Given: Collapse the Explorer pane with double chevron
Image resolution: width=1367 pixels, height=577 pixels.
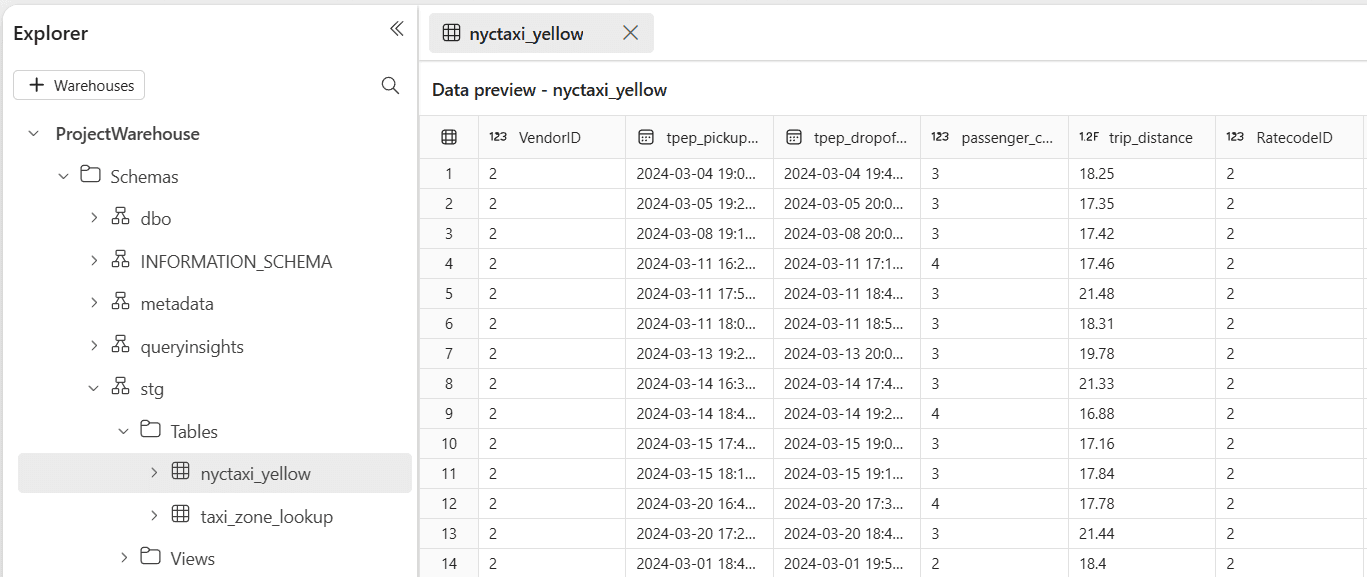Looking at the screenshot, I should [x=397, y=29].
